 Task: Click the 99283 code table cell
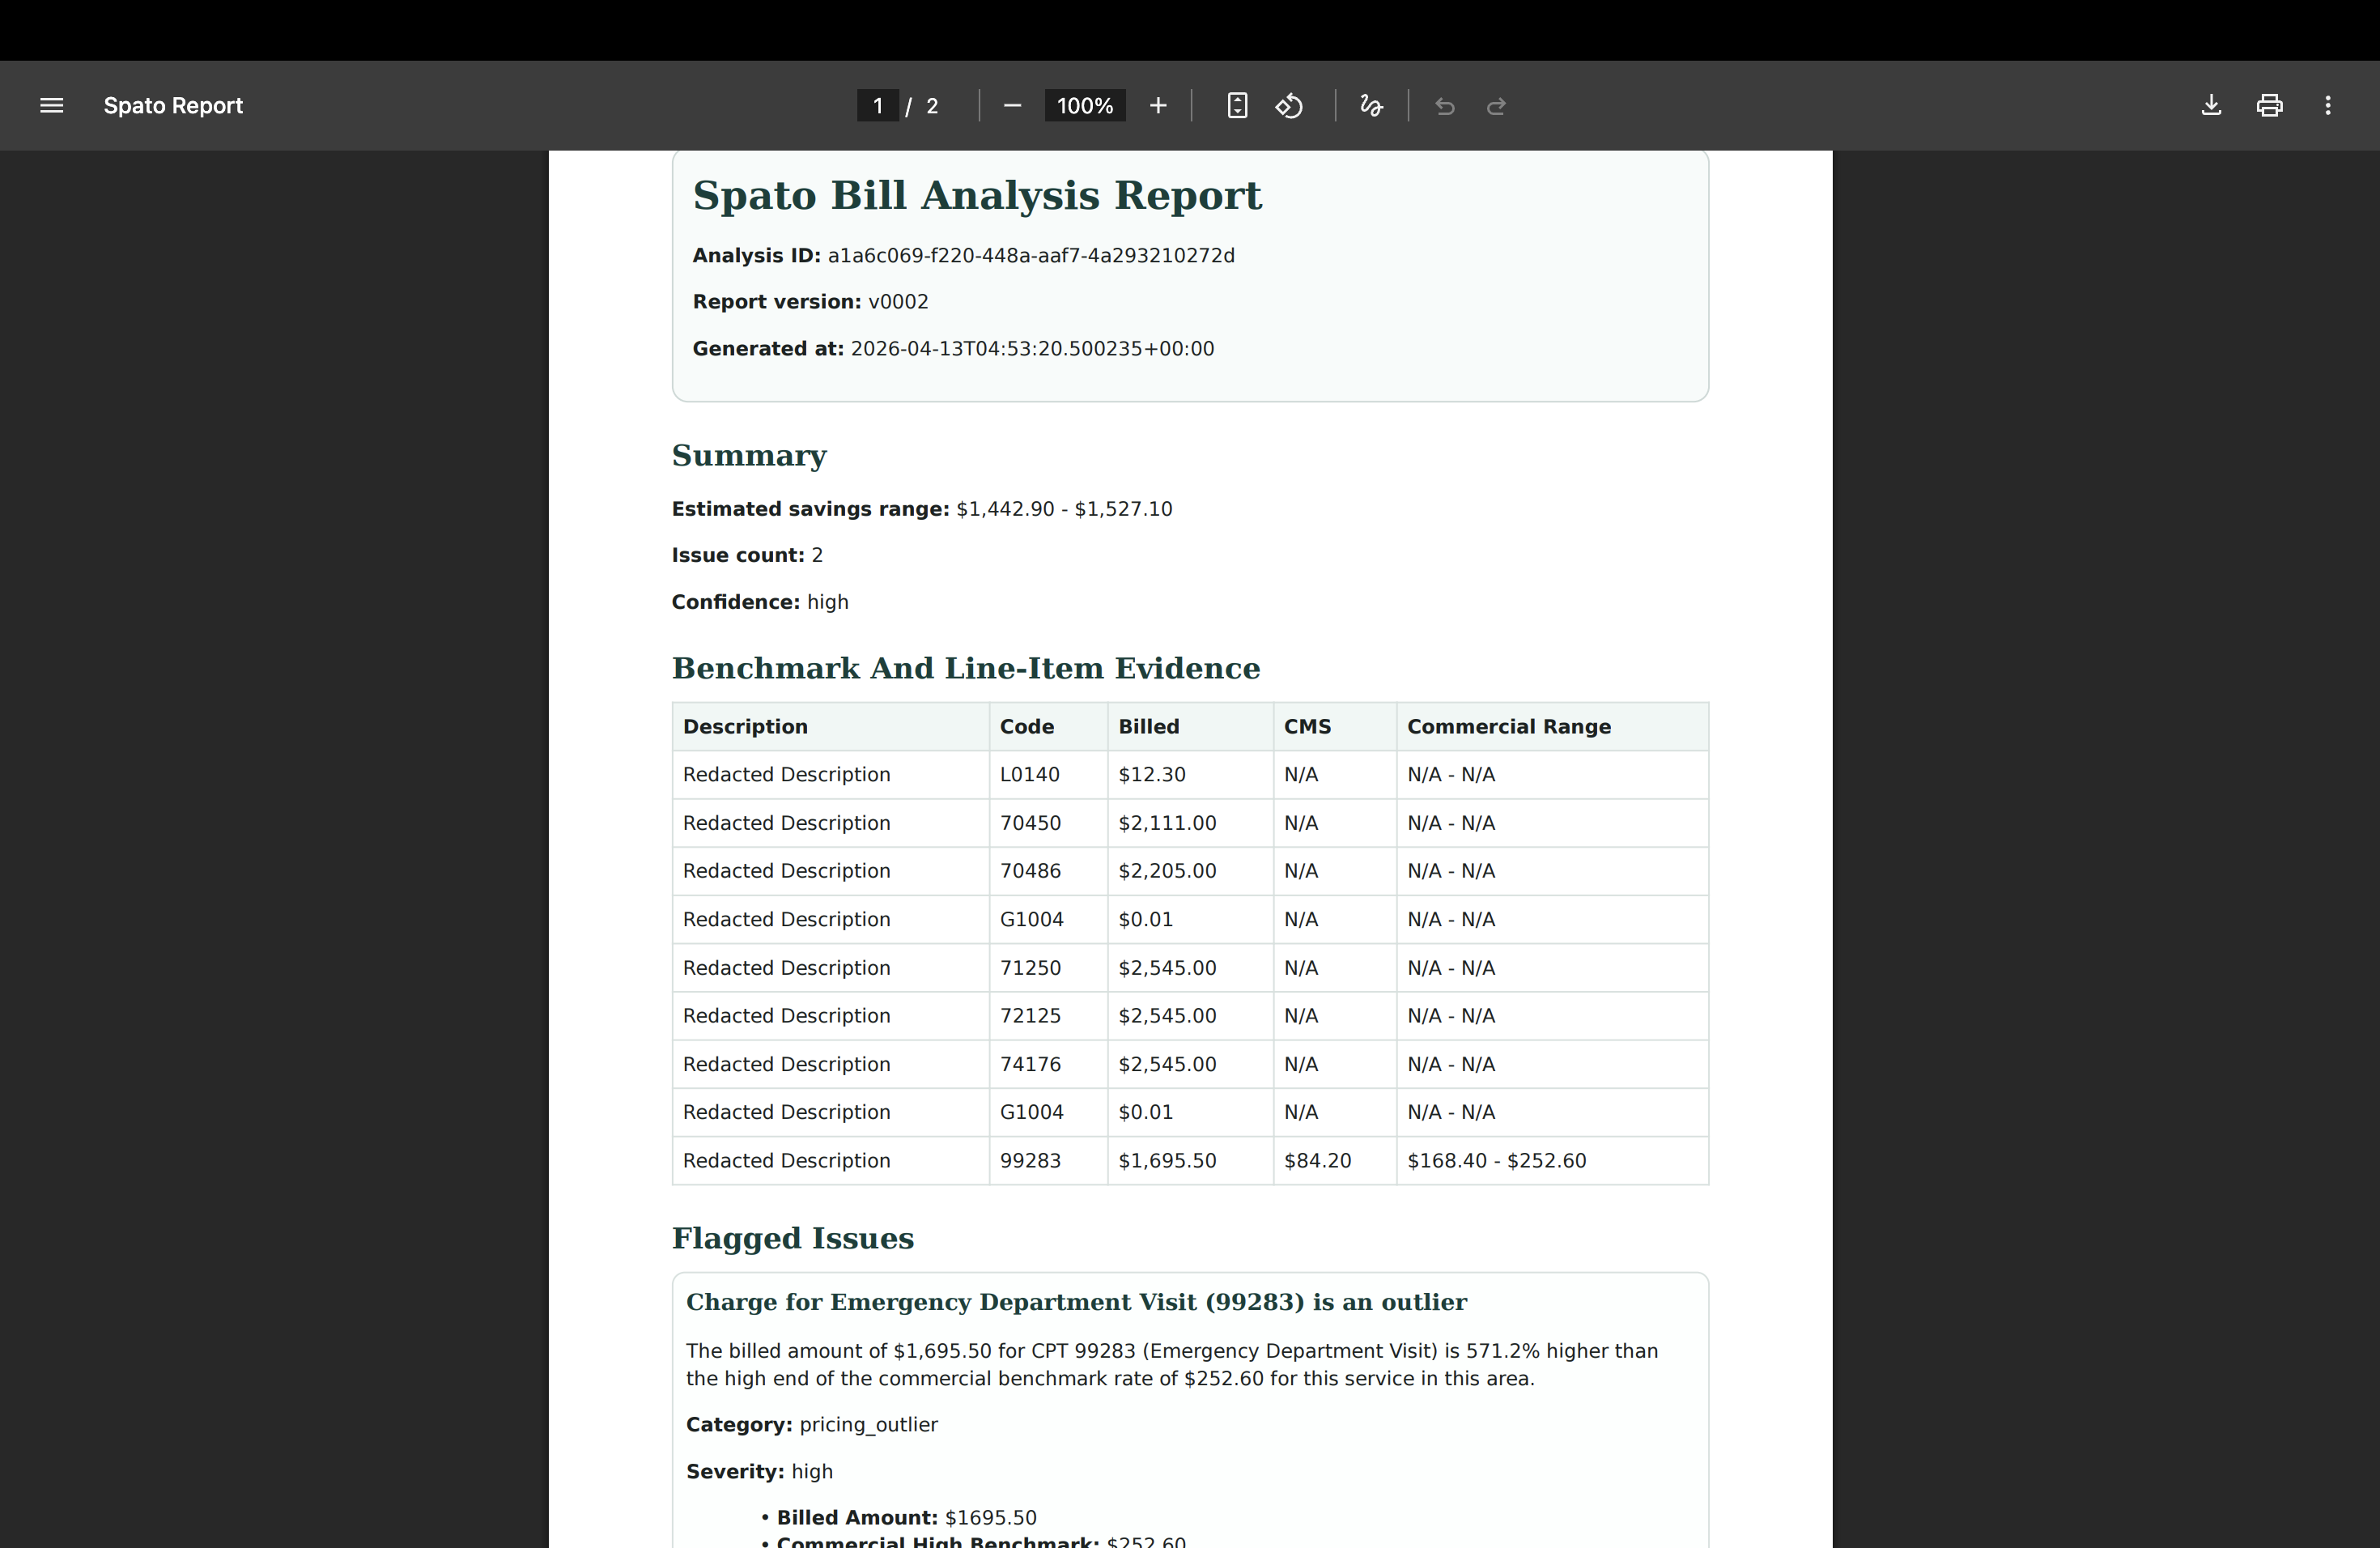tap(1030, 1161)
